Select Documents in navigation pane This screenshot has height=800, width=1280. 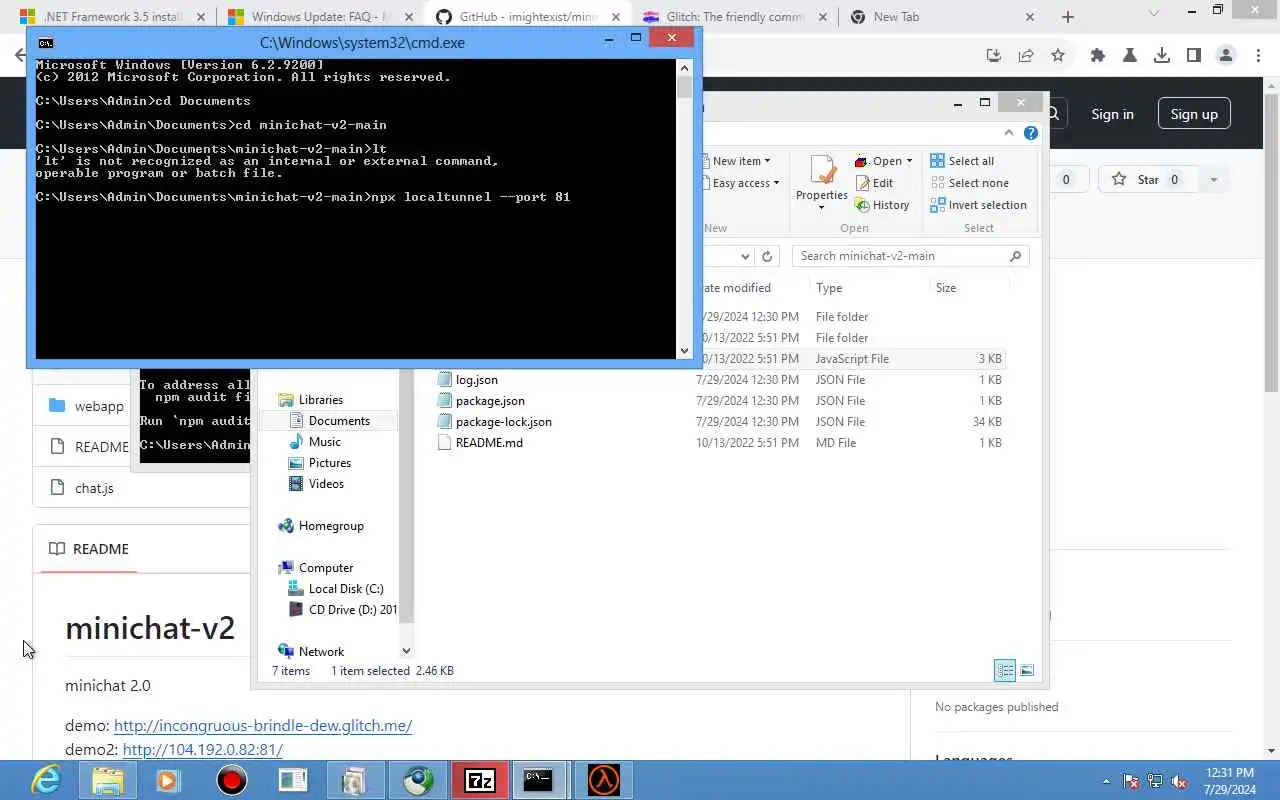tap(339, 421)
